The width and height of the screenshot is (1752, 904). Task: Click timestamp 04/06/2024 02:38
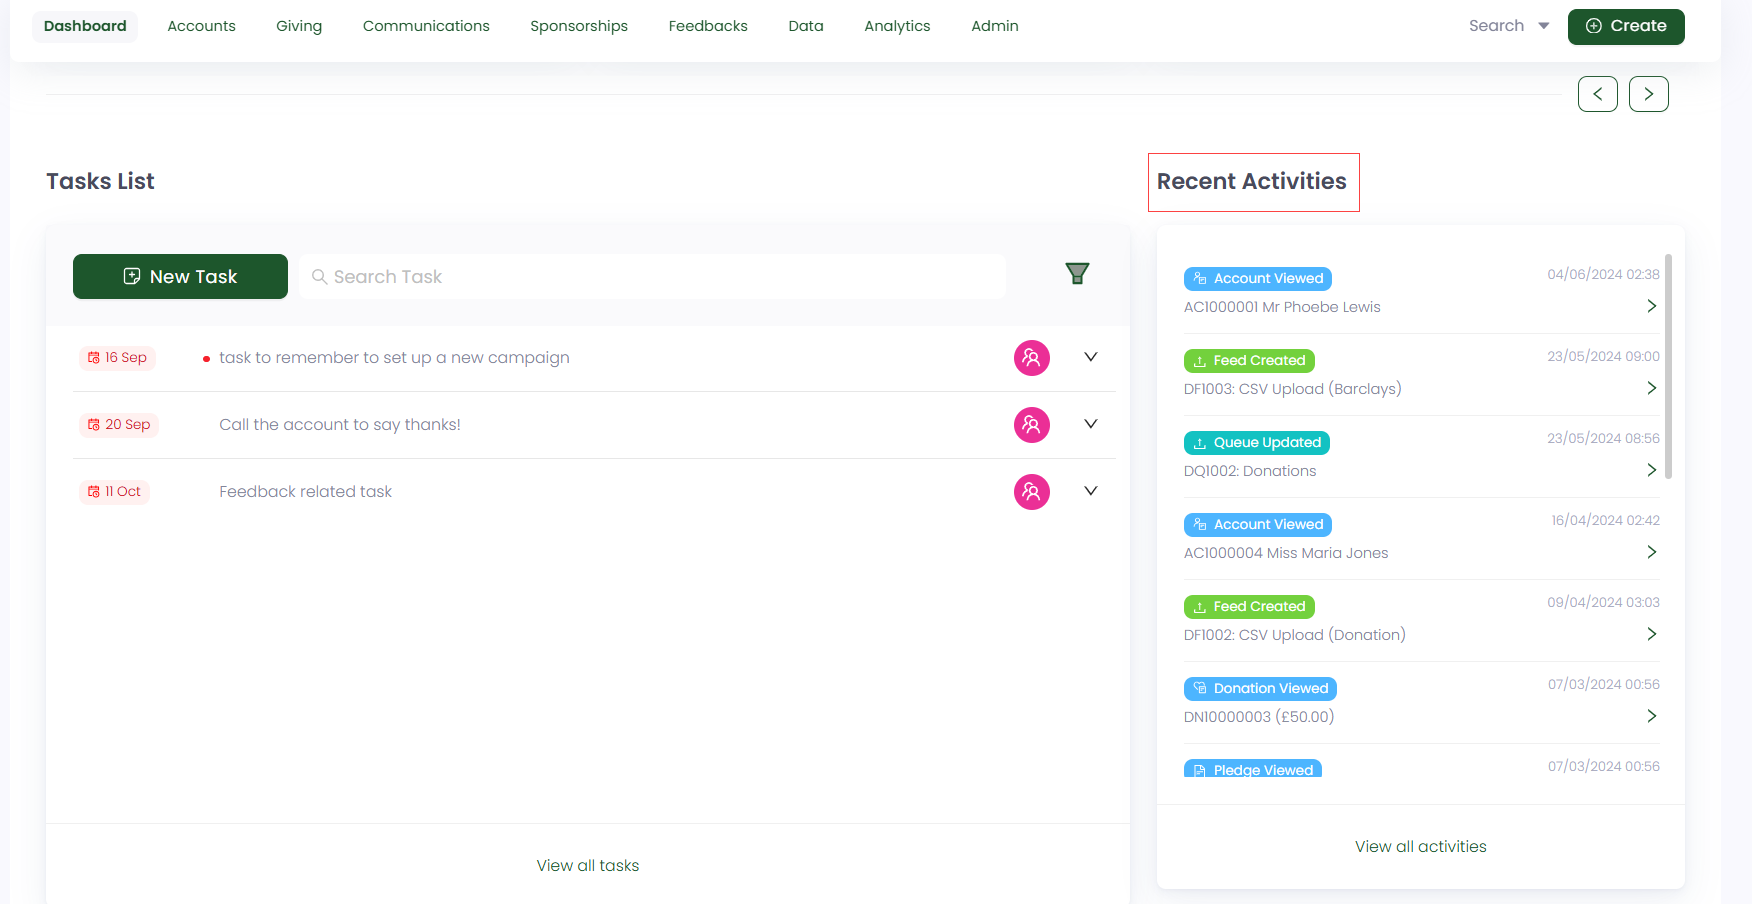pos(1603,274)
